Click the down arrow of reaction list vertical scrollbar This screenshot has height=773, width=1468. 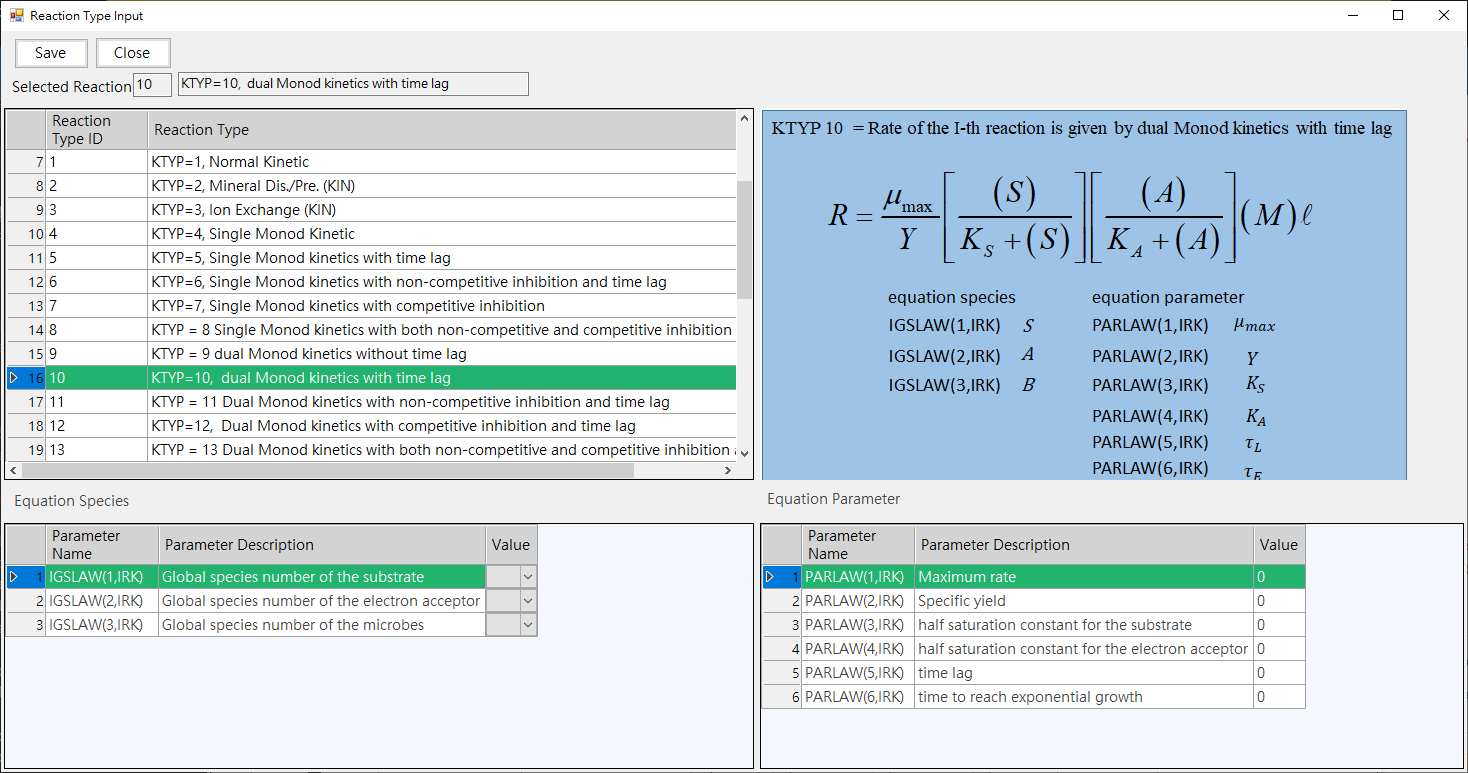(744, 453)
